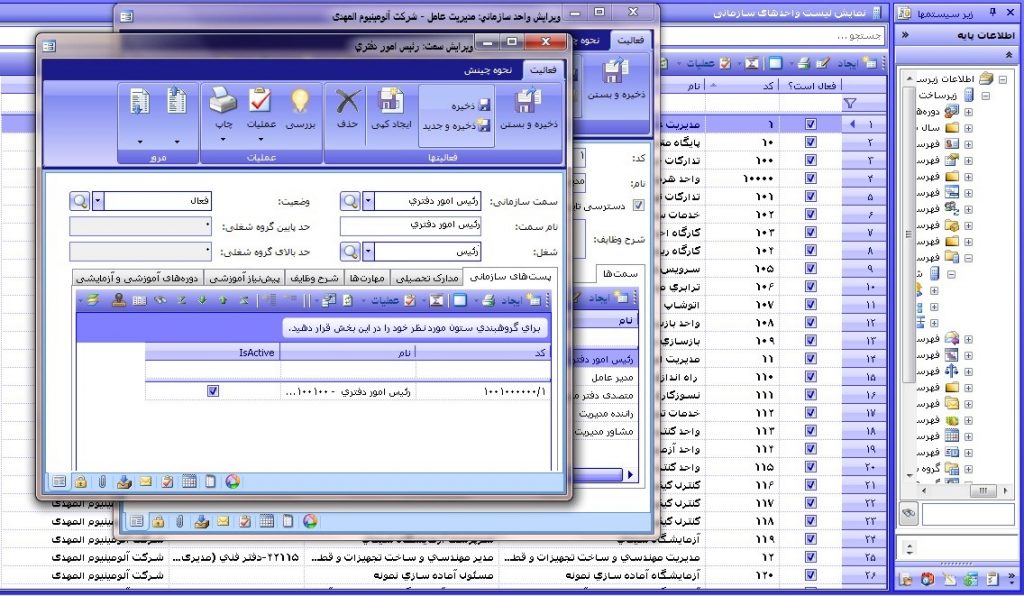Click the magnifier lookup beside سمت سازمانی field
Viewport: 1024px width, 596px height.
(x=350, y=201)
